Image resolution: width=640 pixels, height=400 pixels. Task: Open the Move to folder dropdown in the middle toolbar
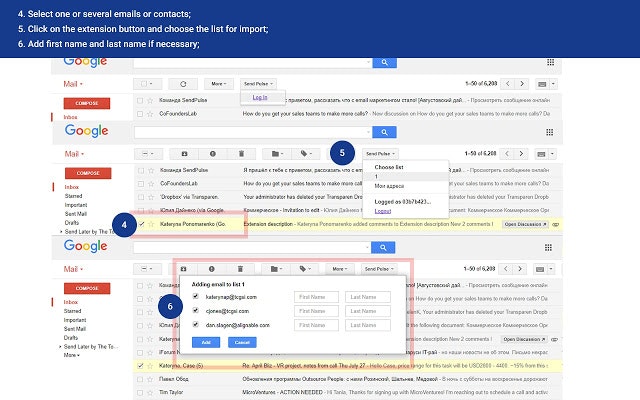click(x=278, y=154)
